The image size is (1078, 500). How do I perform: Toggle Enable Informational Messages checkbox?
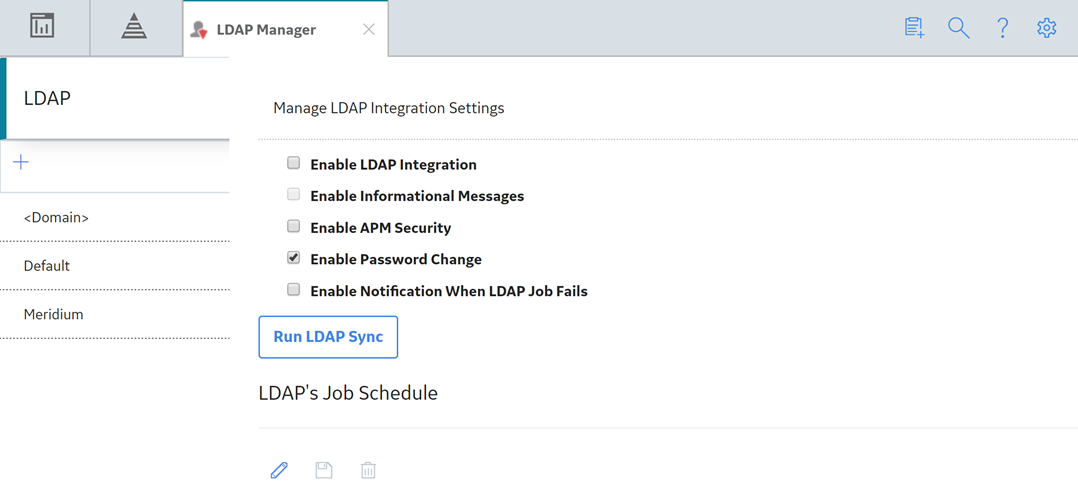294,195
